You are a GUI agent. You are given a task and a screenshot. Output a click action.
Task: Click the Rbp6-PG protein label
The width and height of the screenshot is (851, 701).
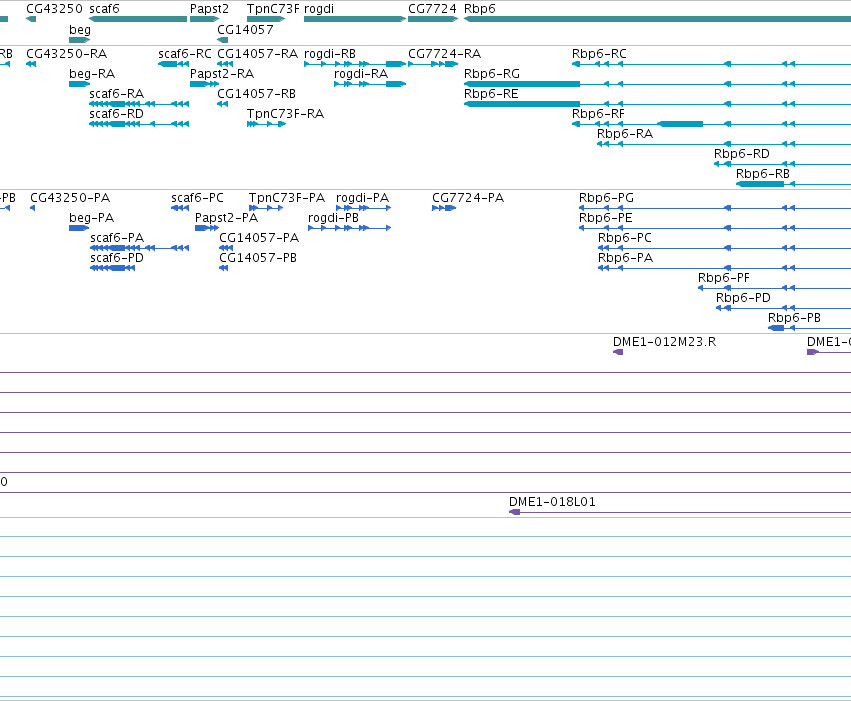(x=606, y=198)
